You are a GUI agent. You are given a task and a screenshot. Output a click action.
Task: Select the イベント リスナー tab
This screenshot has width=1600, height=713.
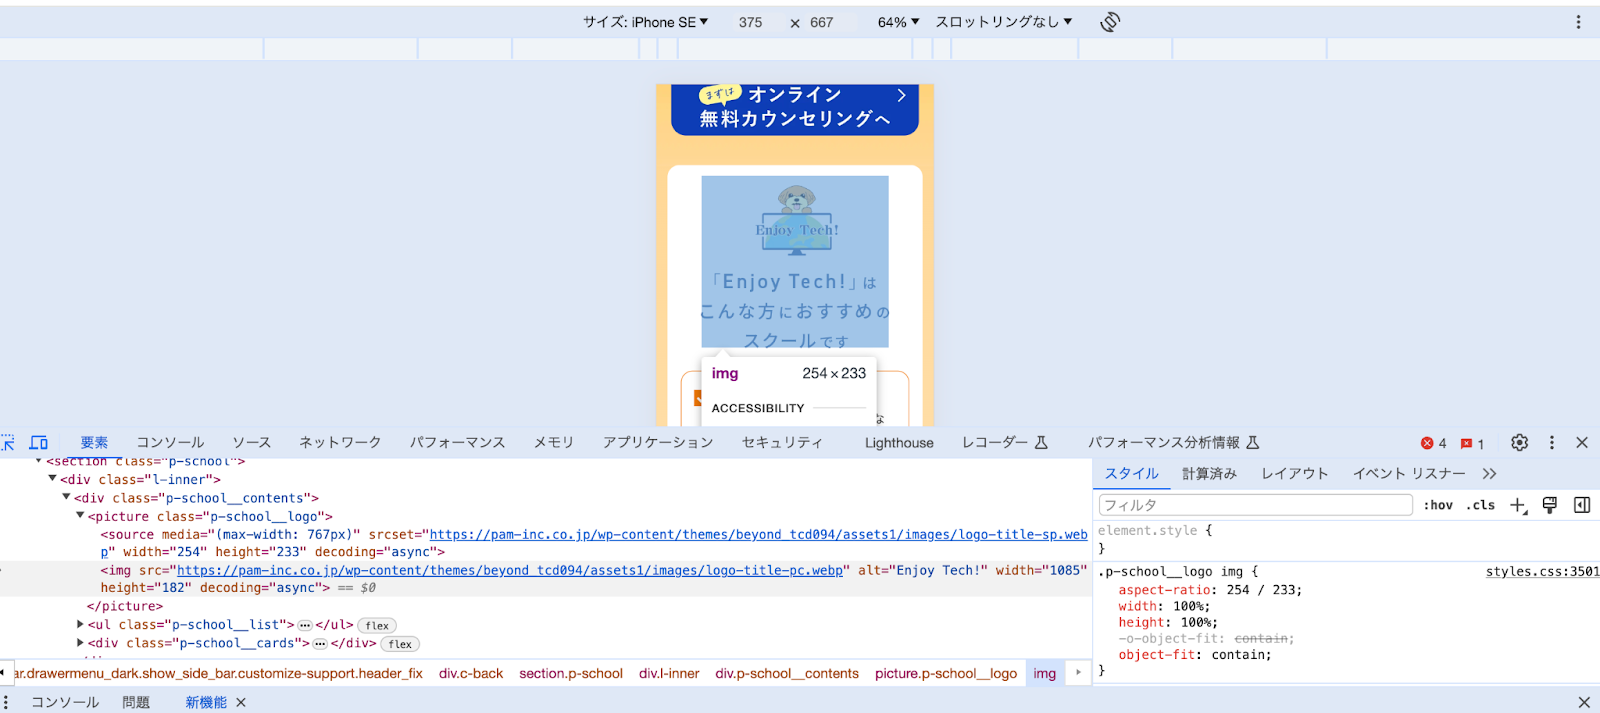[1409, 474]
